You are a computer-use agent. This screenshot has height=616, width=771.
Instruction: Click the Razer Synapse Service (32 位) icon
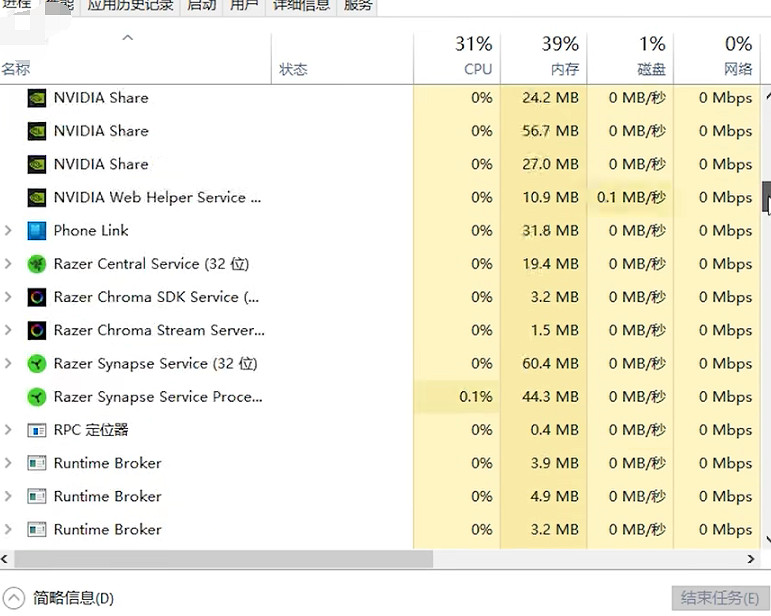pyautogui.click(x=37, y=364)
